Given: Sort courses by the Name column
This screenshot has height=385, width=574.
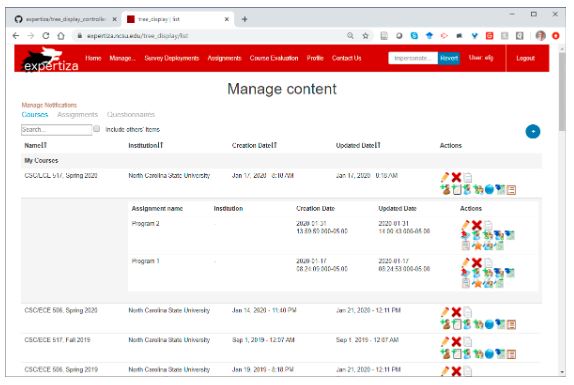Looking at the screenshot, I should pyautogui.click(x=36, y=145).
